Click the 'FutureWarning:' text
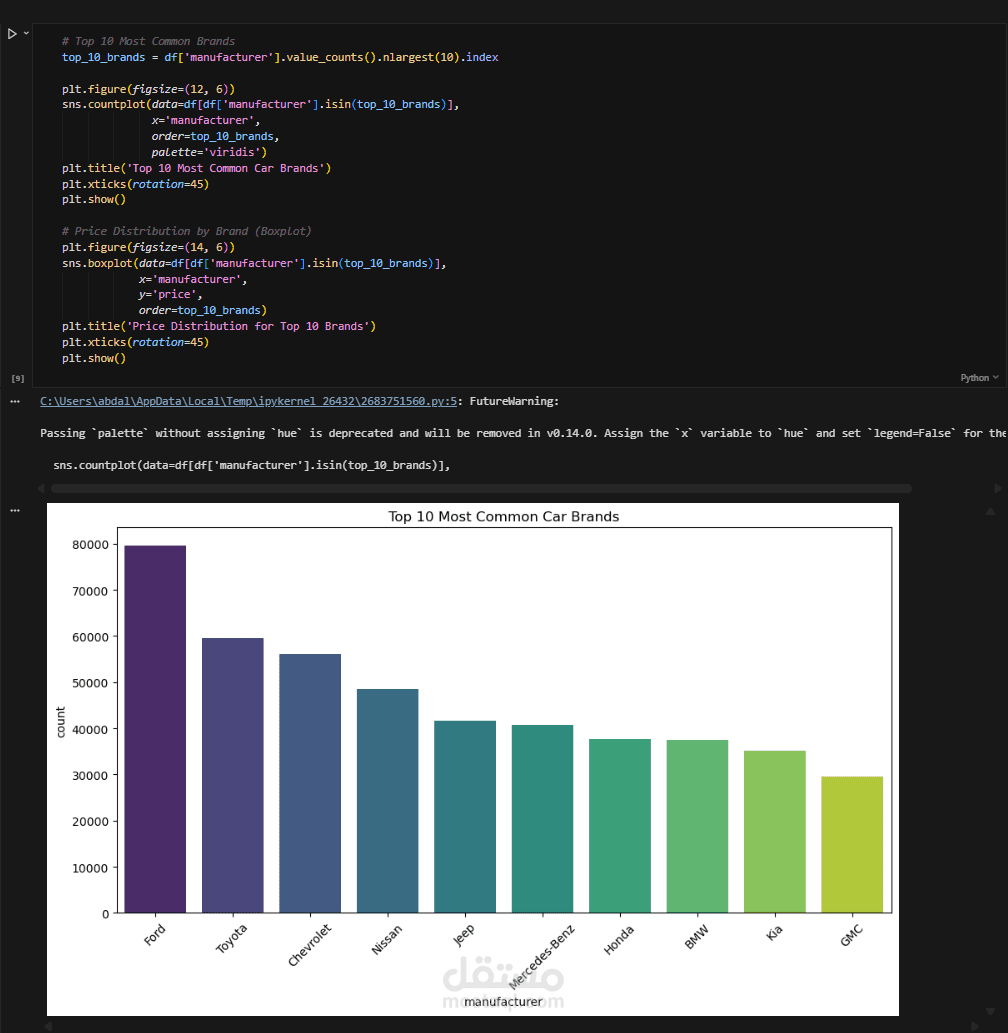 [x=514, y=401]
